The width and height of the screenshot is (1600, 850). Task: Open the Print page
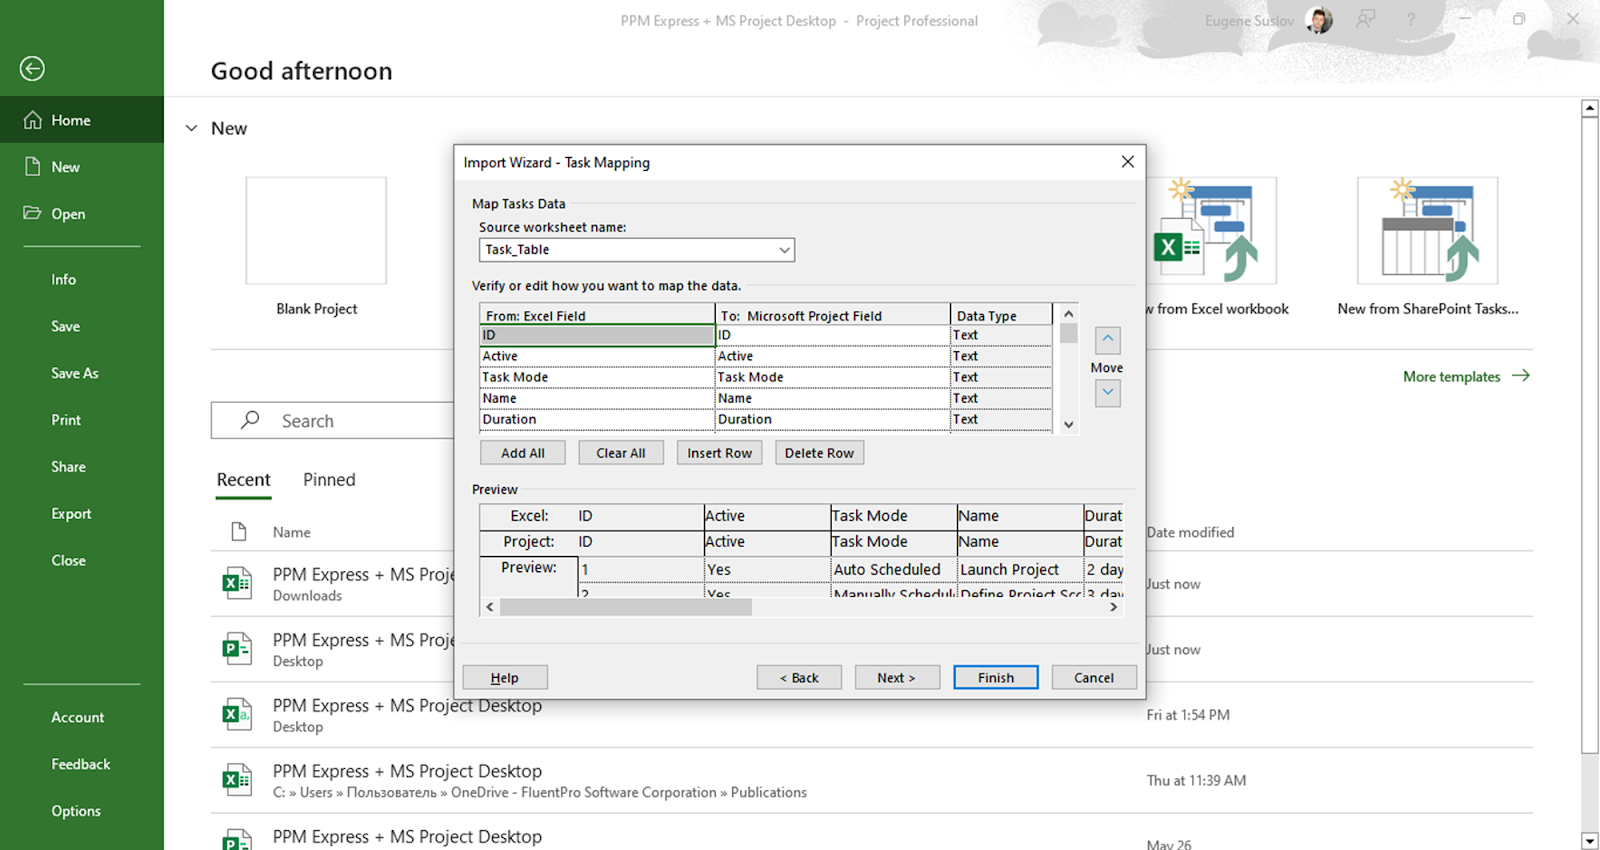tap(66, 420)
